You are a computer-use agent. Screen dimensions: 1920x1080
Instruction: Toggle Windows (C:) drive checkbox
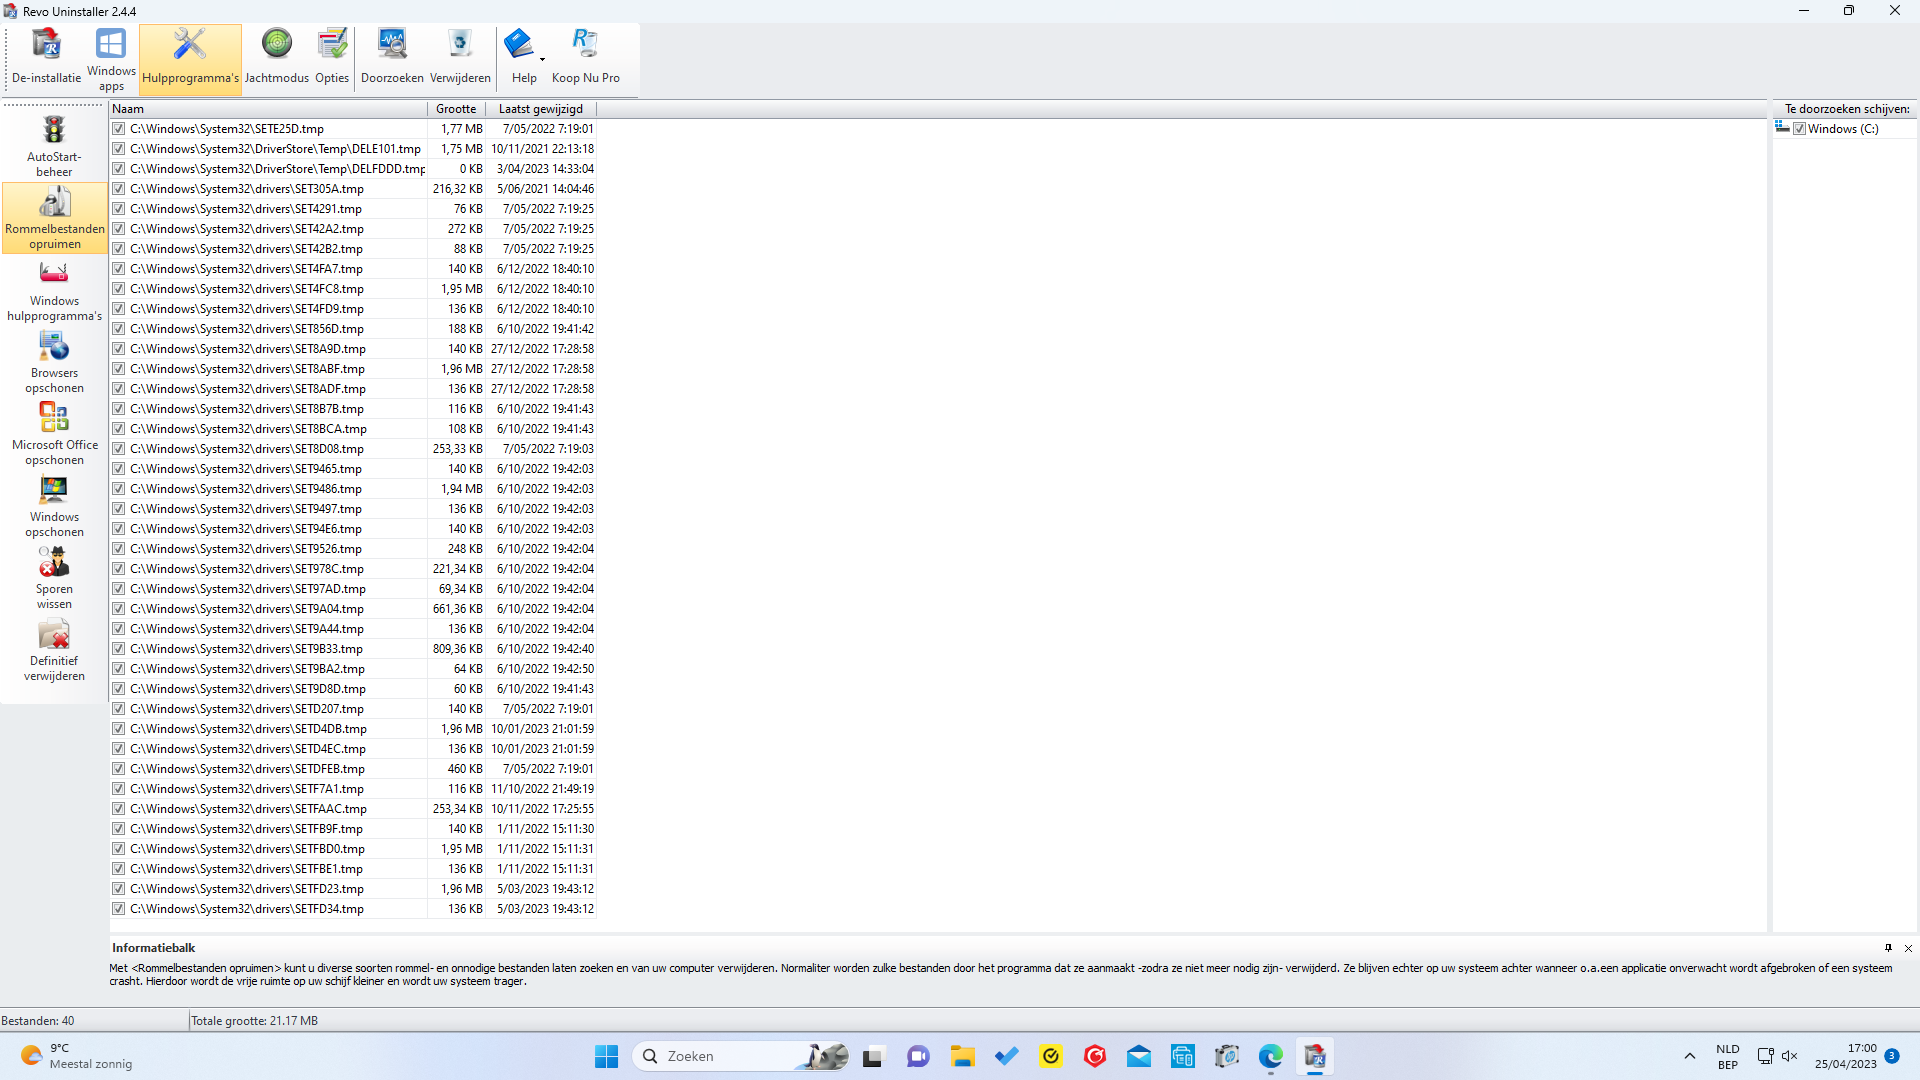(1799, 129)
